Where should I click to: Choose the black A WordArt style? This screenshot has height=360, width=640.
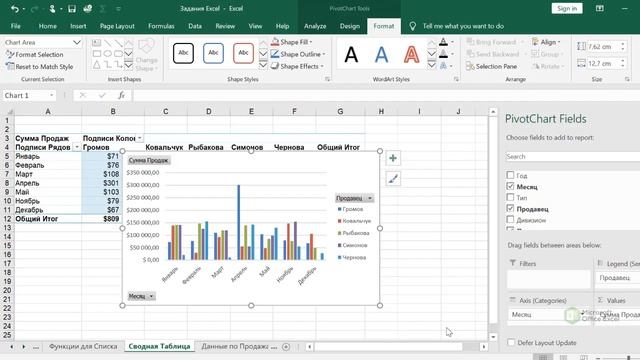pos(351,54)
